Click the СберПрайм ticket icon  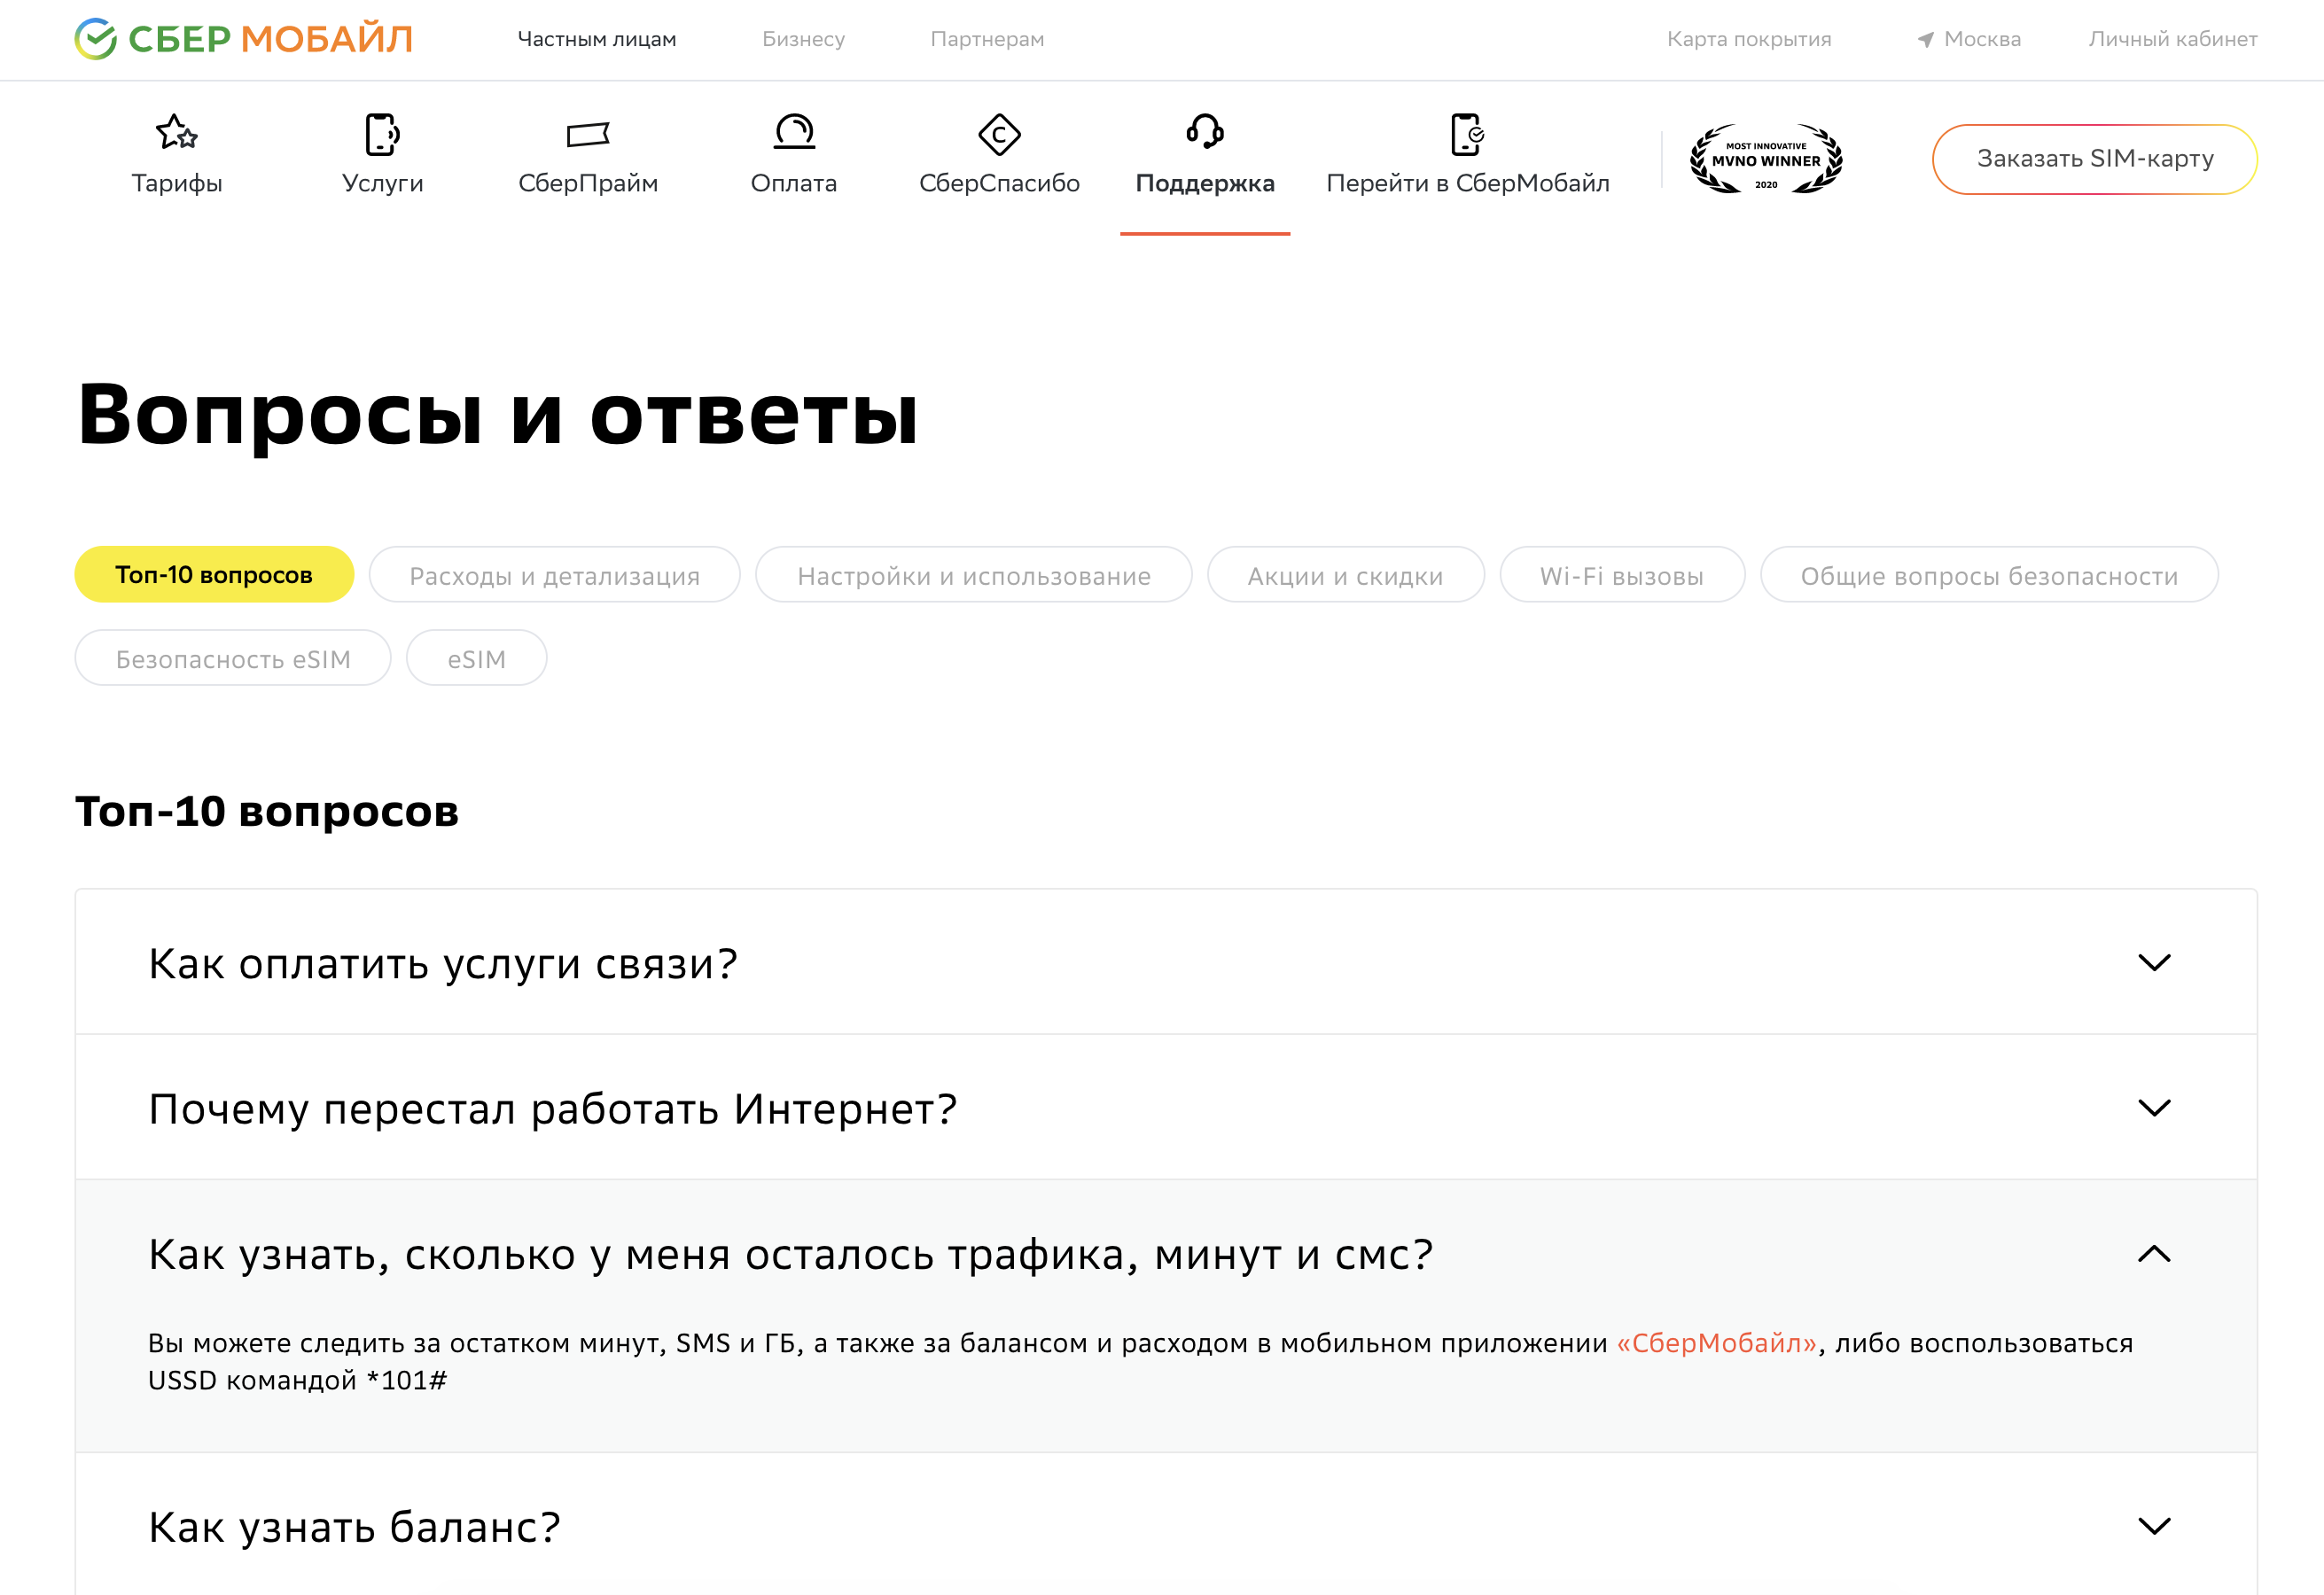pyautogui.click(x=588, y=133)
